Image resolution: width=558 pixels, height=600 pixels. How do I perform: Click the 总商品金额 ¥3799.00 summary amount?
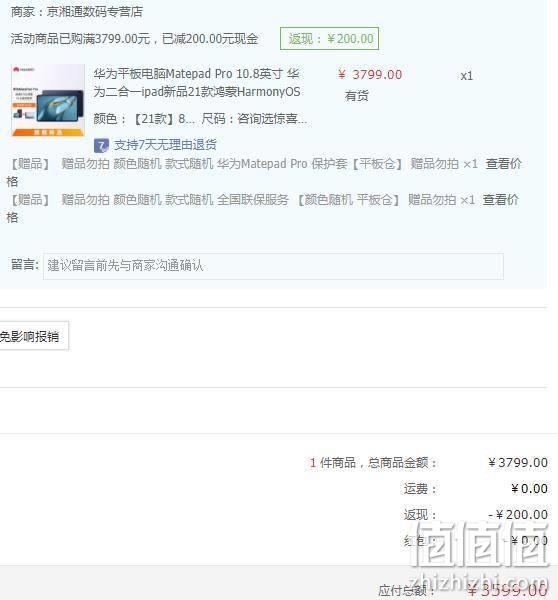point(518,463)
